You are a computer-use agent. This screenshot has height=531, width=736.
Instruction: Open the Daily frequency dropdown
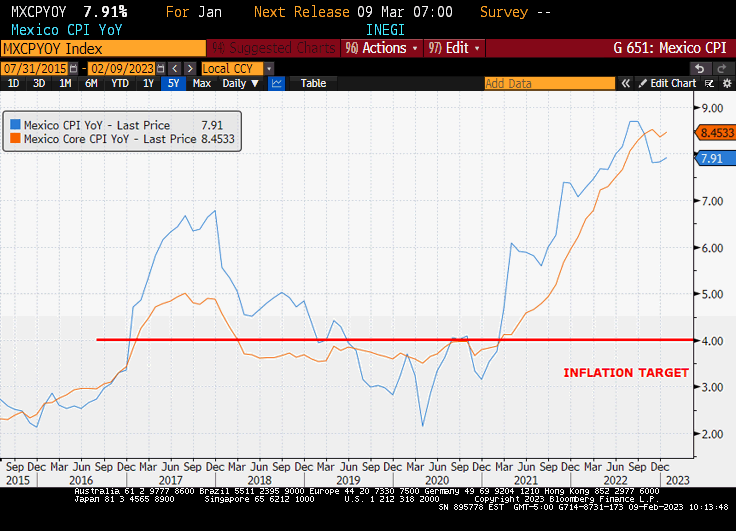point(238,84)
